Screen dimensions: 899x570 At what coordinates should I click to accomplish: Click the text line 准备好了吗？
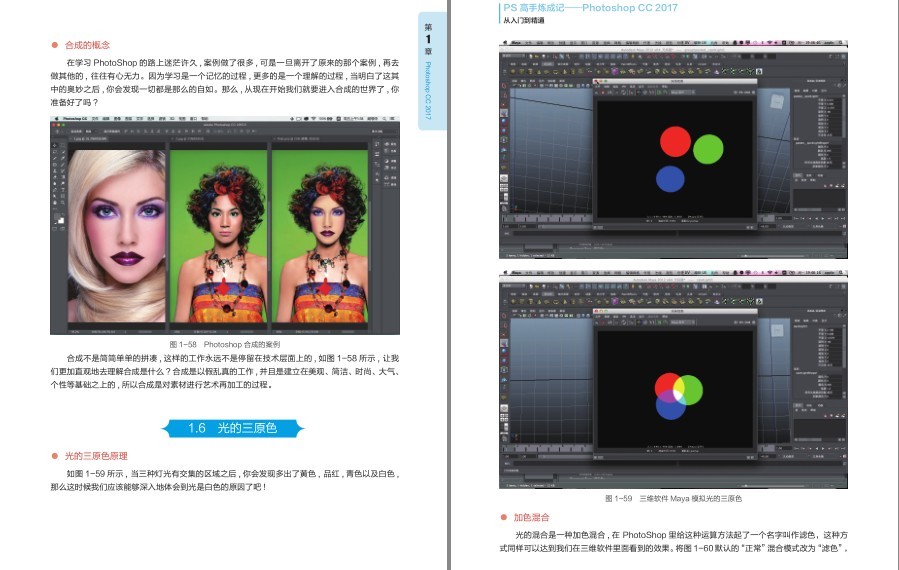(75, 102)
